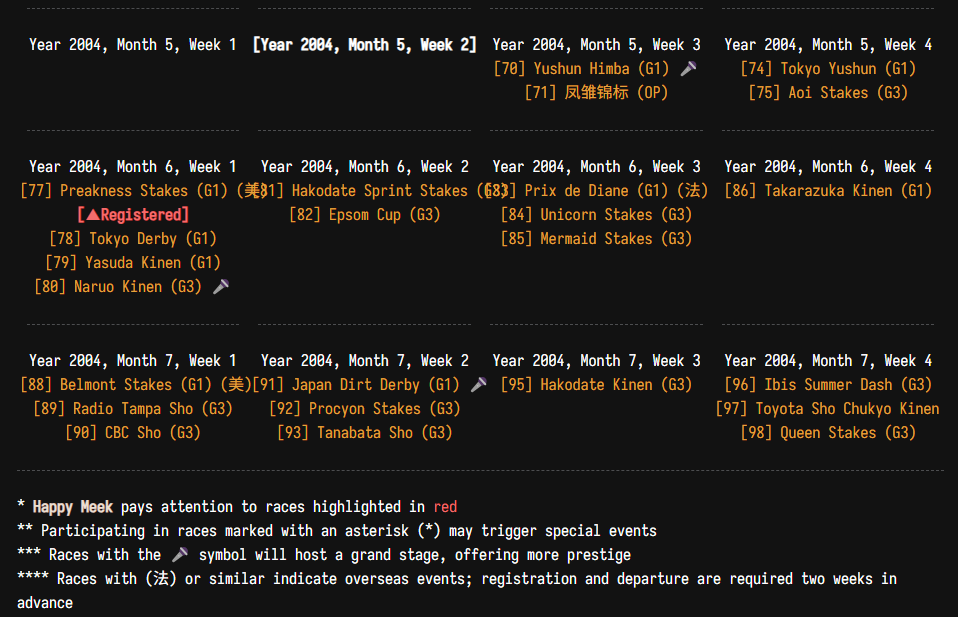Choose race [92] Procyon Stakes (G3)

coord(365,409)
